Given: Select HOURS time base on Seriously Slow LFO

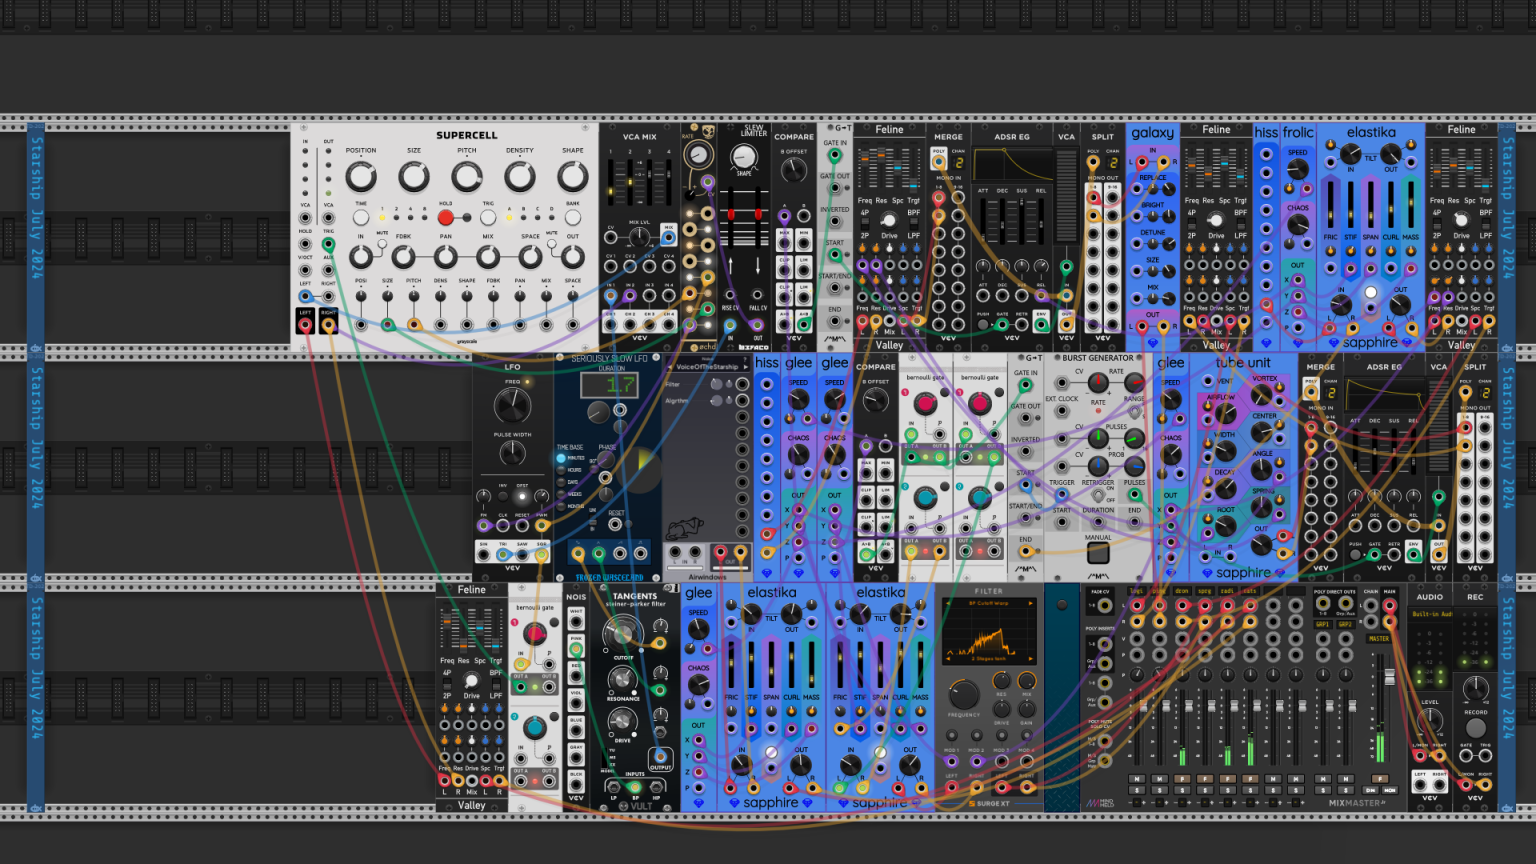Looking at the screenshot, I should [x=562, y=470].
